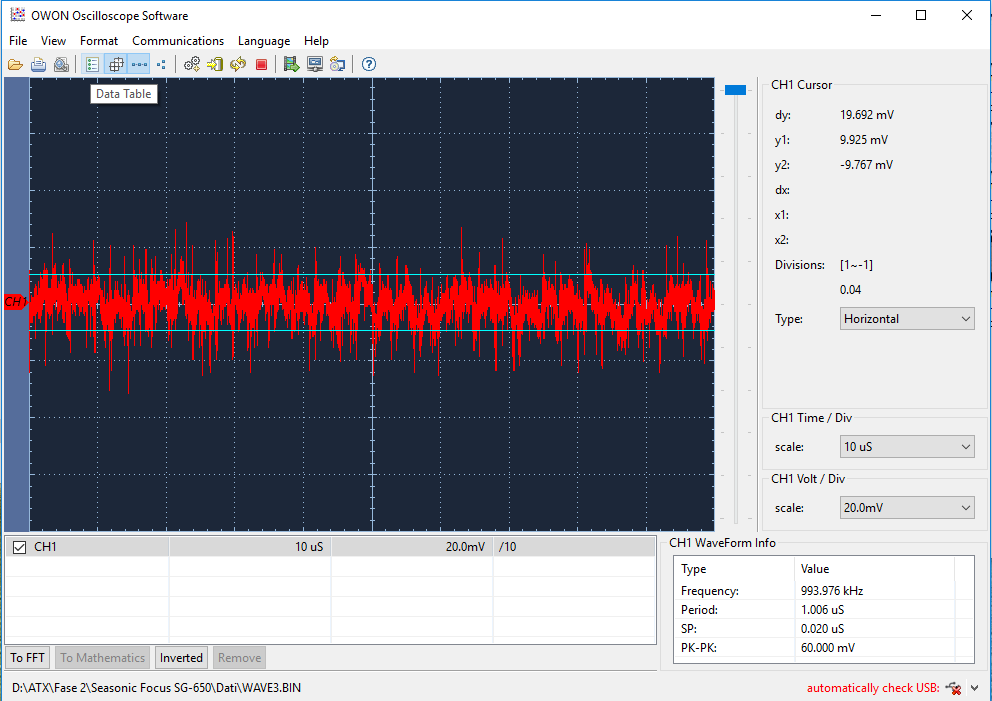Click the 10 uS cell in CH1 row
Image resolution: width=992 pixels, height=701 pixels.
(250, 547)
